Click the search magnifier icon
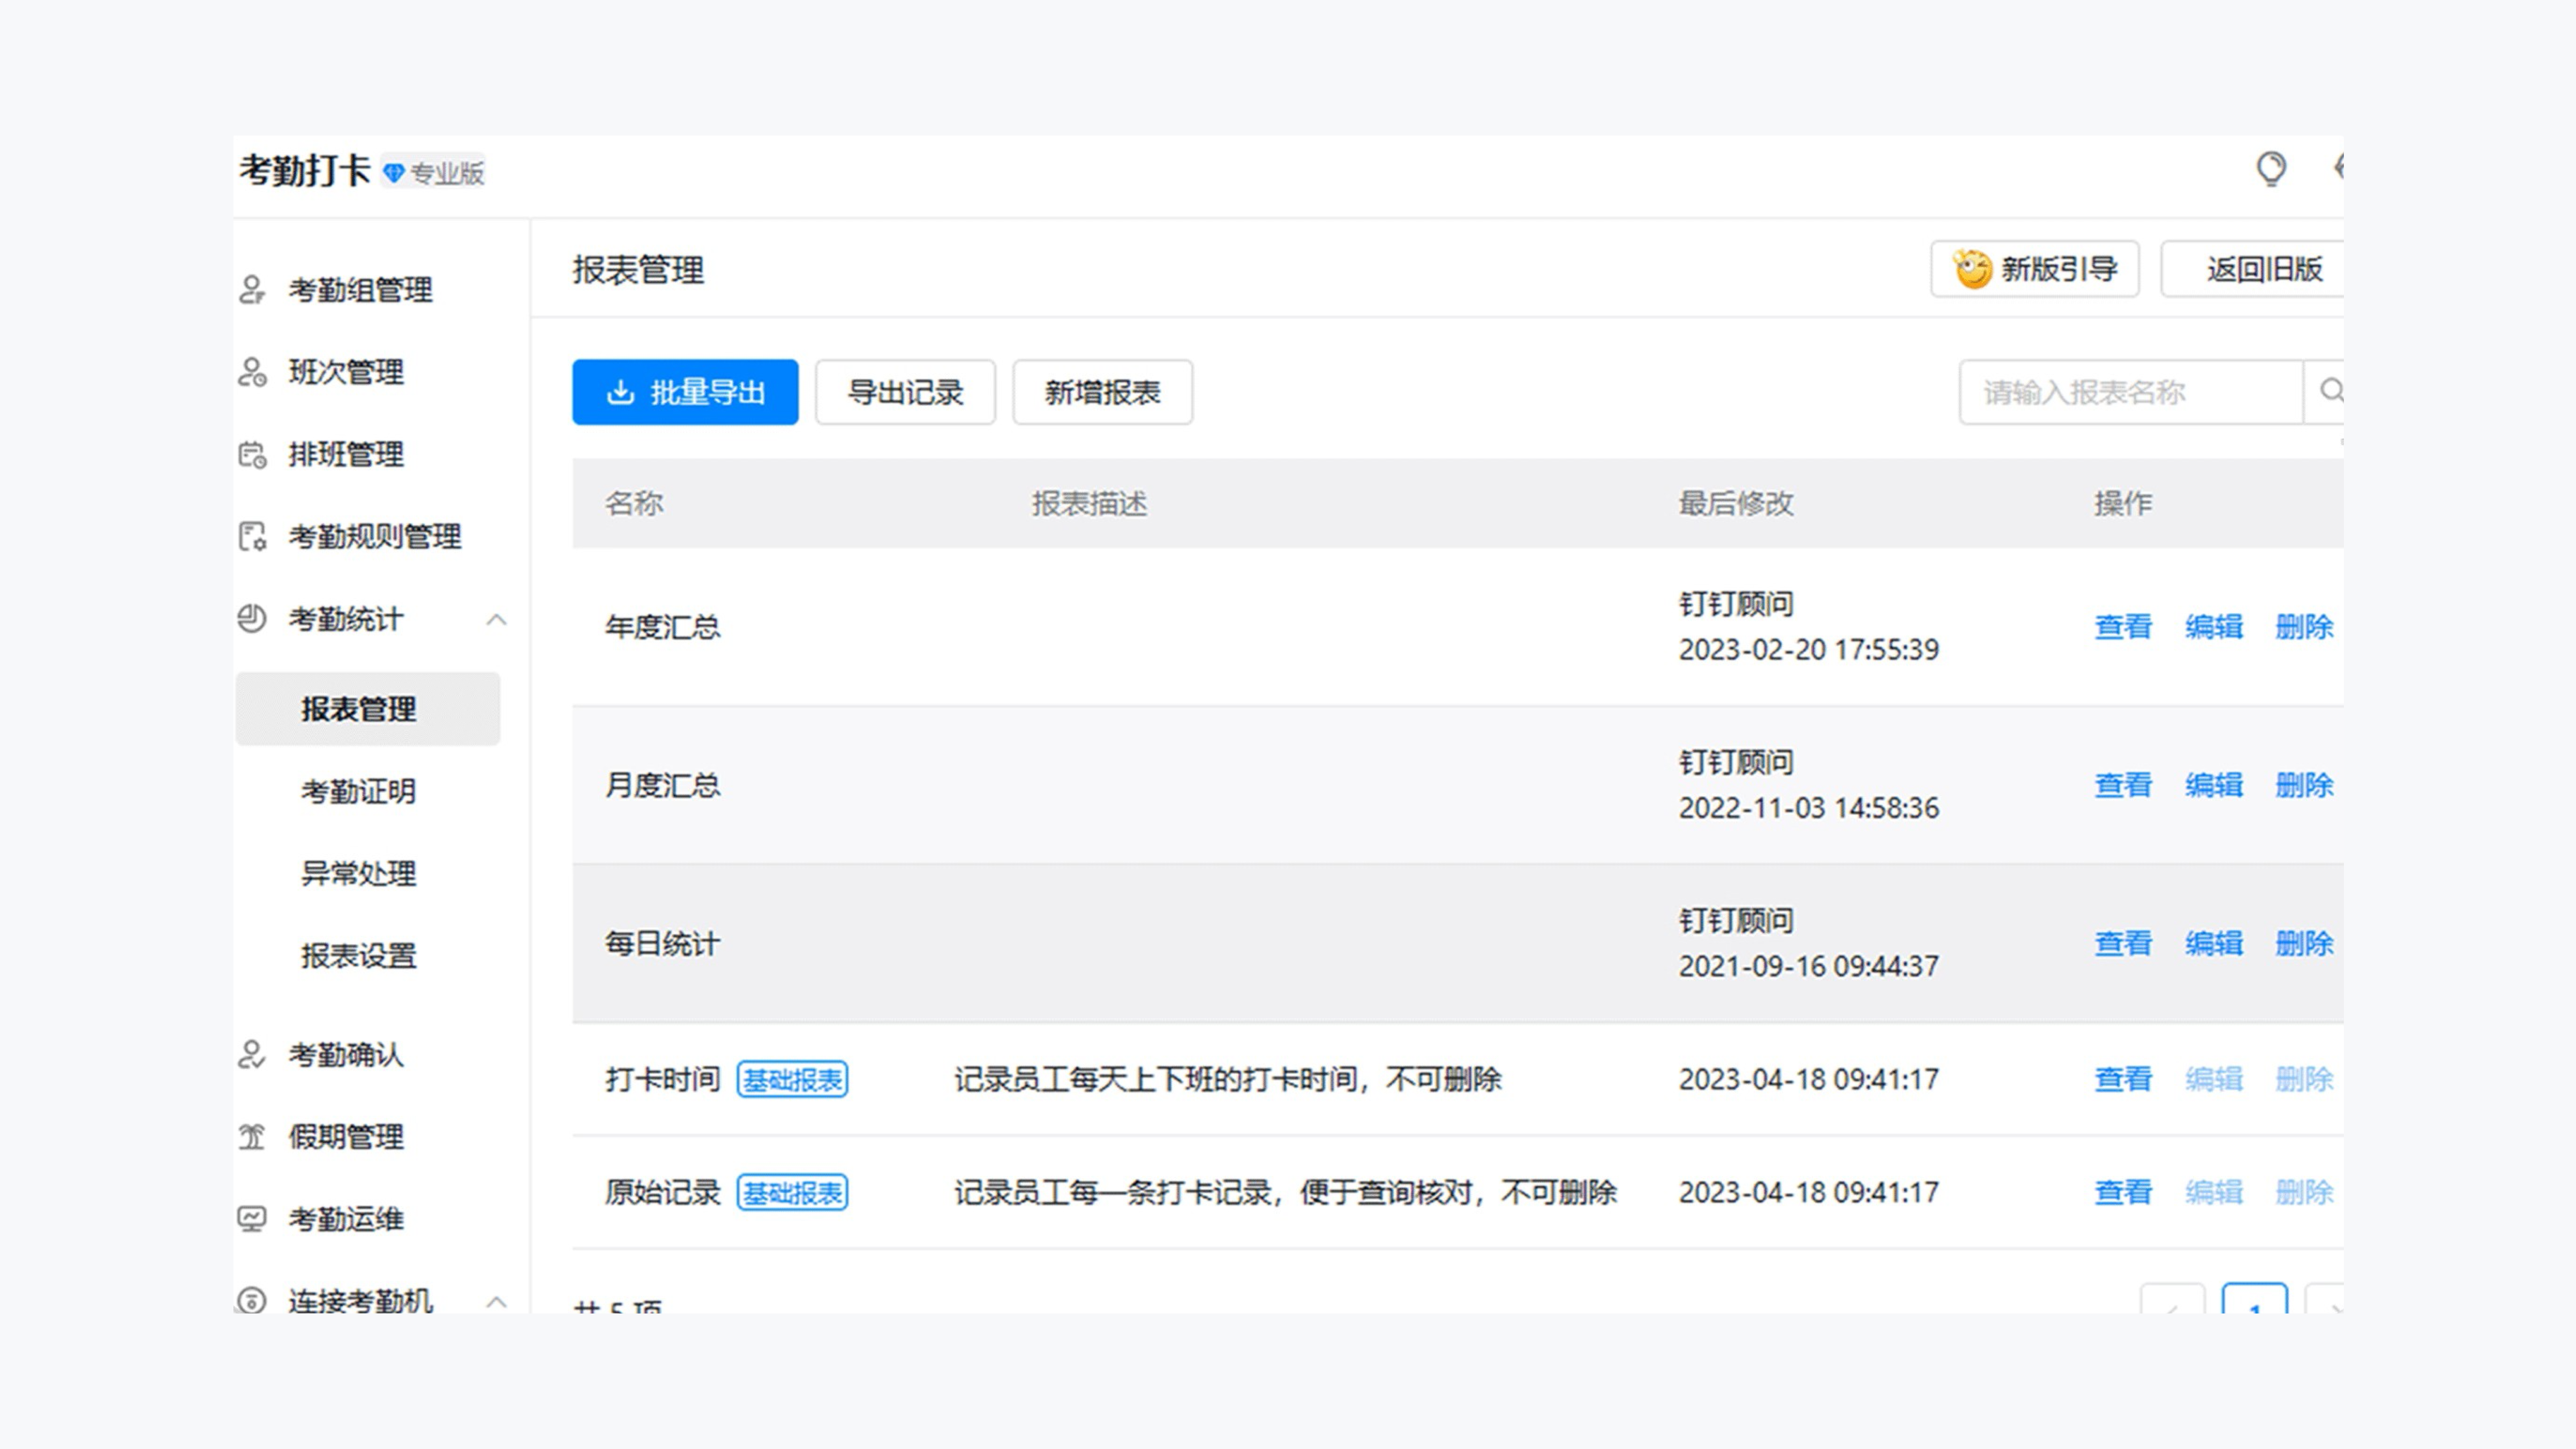 [x=2331, y=391]
